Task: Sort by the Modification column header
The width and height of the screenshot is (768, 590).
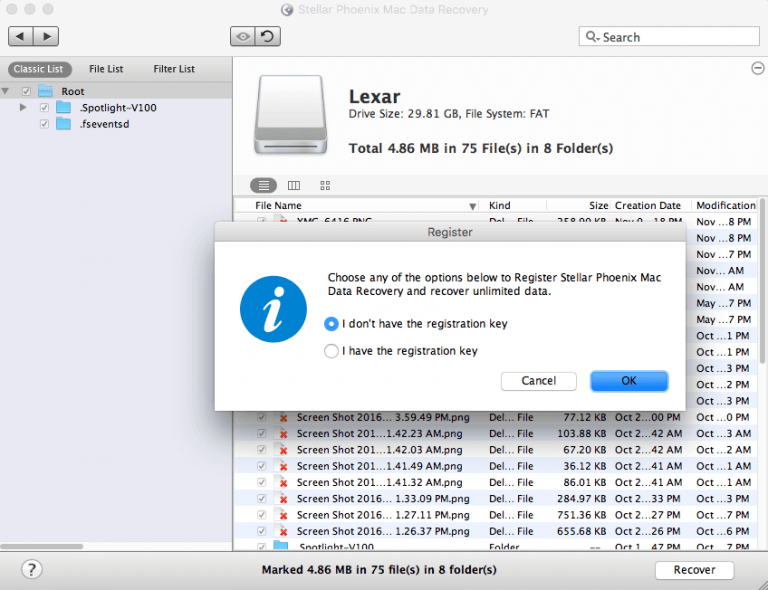Action: 726,206
